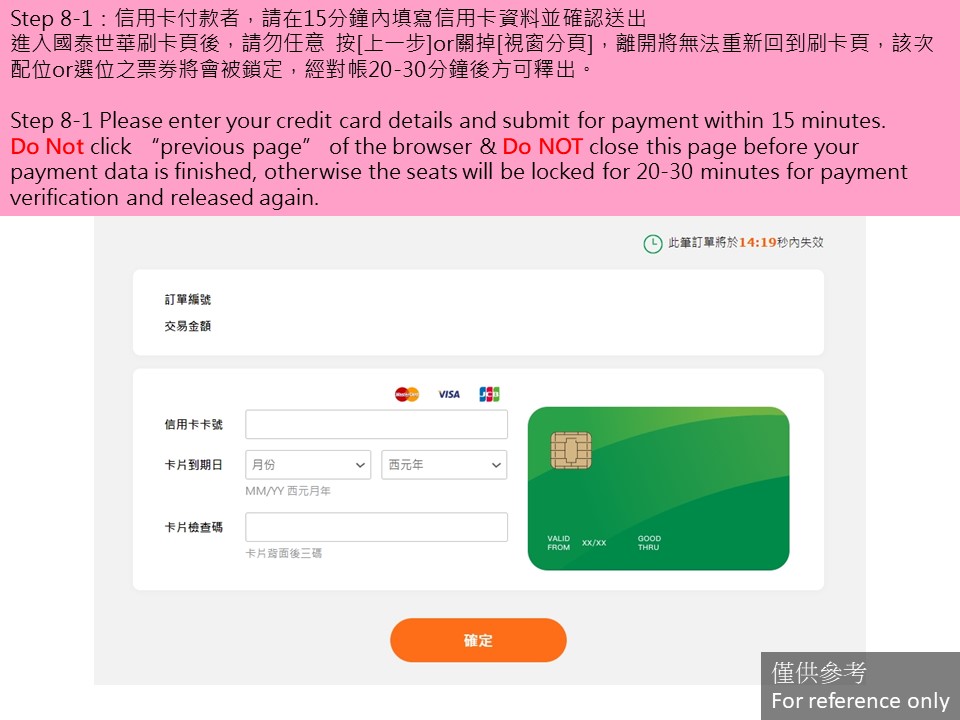Click the chevron arrow of month selector
This screenshot has height=720, width=960.
pyautogui.click(x=360, y=465)
